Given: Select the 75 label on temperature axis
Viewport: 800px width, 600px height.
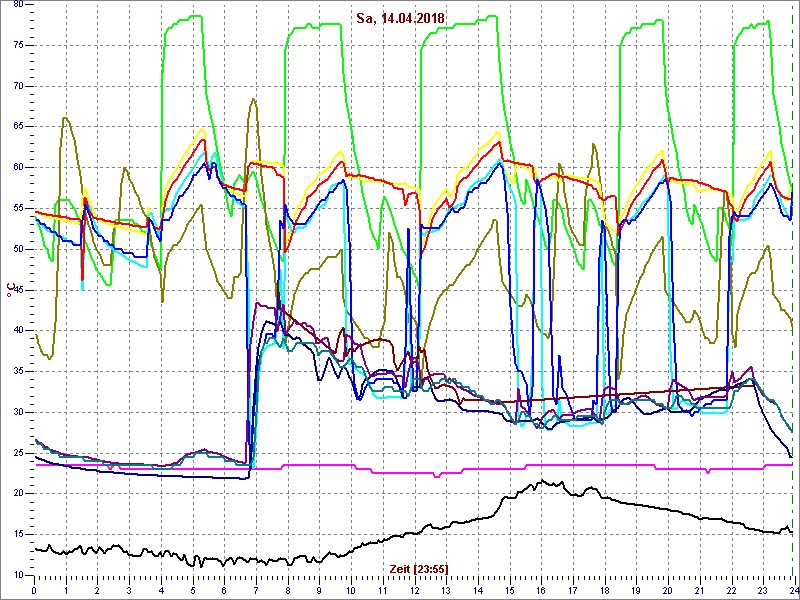Looking at the screenshot, I should [17, 45].
